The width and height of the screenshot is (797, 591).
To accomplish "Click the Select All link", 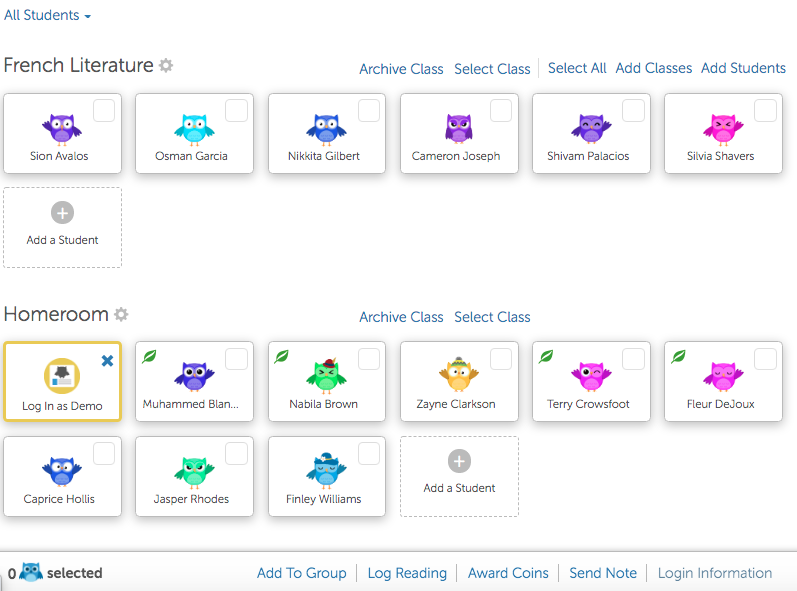I will pos(577,68).
